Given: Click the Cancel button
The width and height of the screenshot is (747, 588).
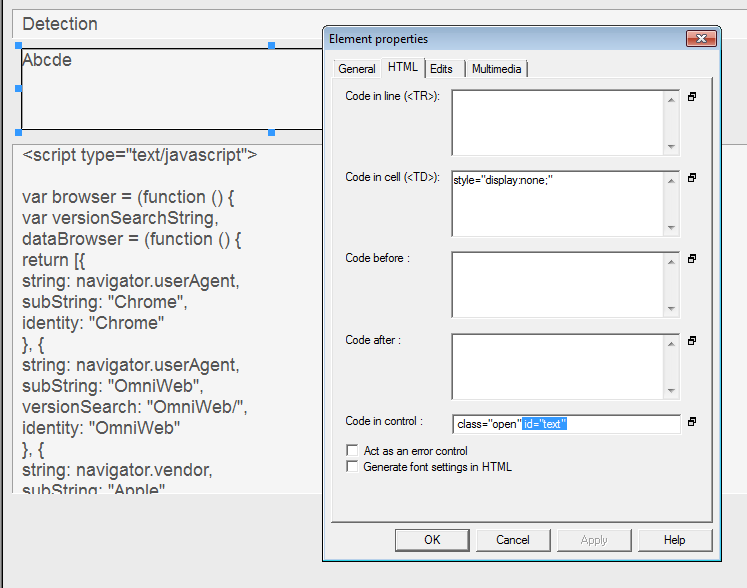Looking at the screenshot, I should (x=513, y=540).
